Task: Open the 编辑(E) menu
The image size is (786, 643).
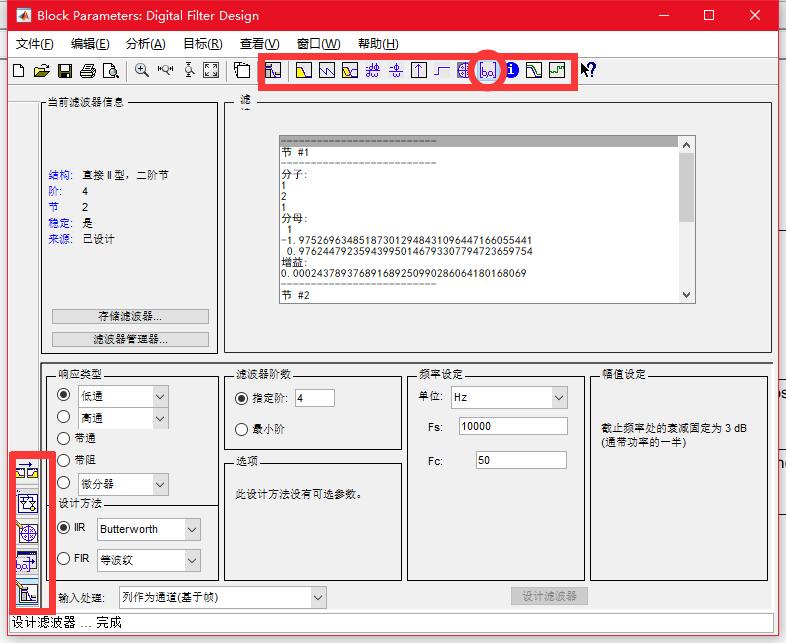Action: pos(90,44)
